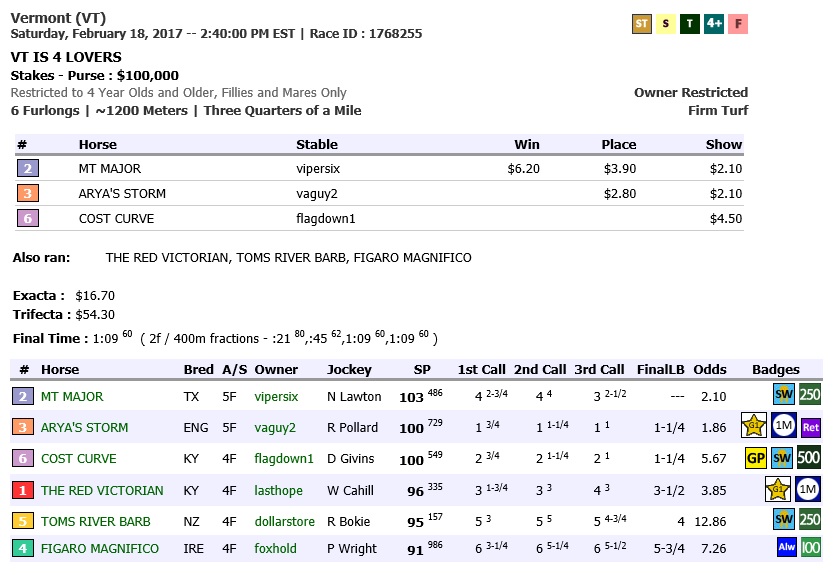Click the Odds column header
Image resolution: width=833 pixels, height=575 pixels.
(710, 370)
